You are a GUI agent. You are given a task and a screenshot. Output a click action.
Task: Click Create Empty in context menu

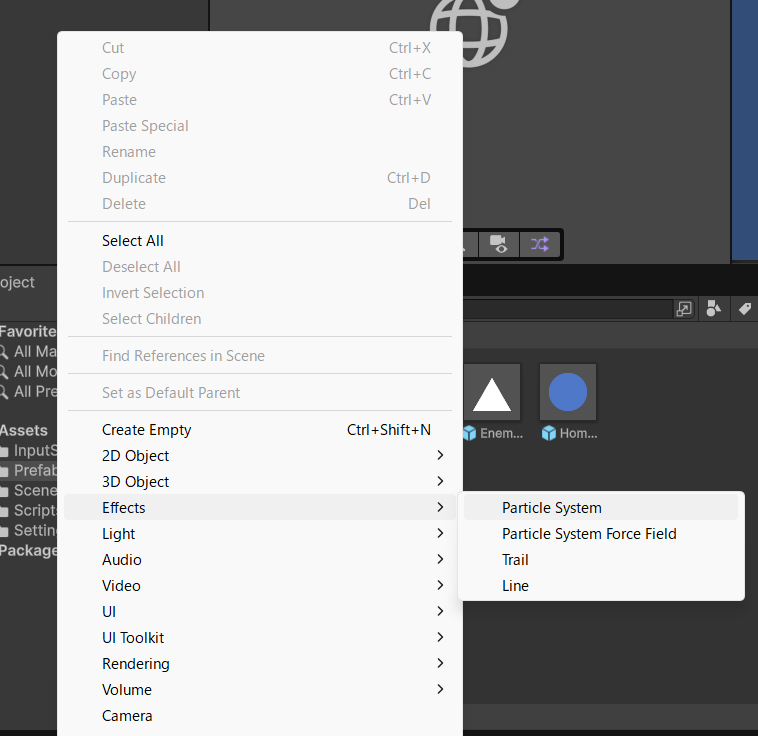(x=146, y=430)
